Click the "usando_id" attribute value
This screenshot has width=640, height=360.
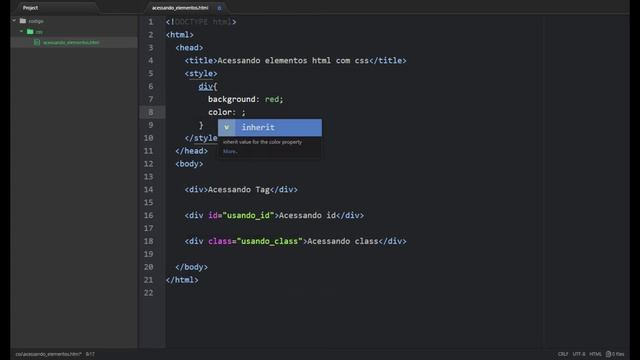[x=248, y=215]
